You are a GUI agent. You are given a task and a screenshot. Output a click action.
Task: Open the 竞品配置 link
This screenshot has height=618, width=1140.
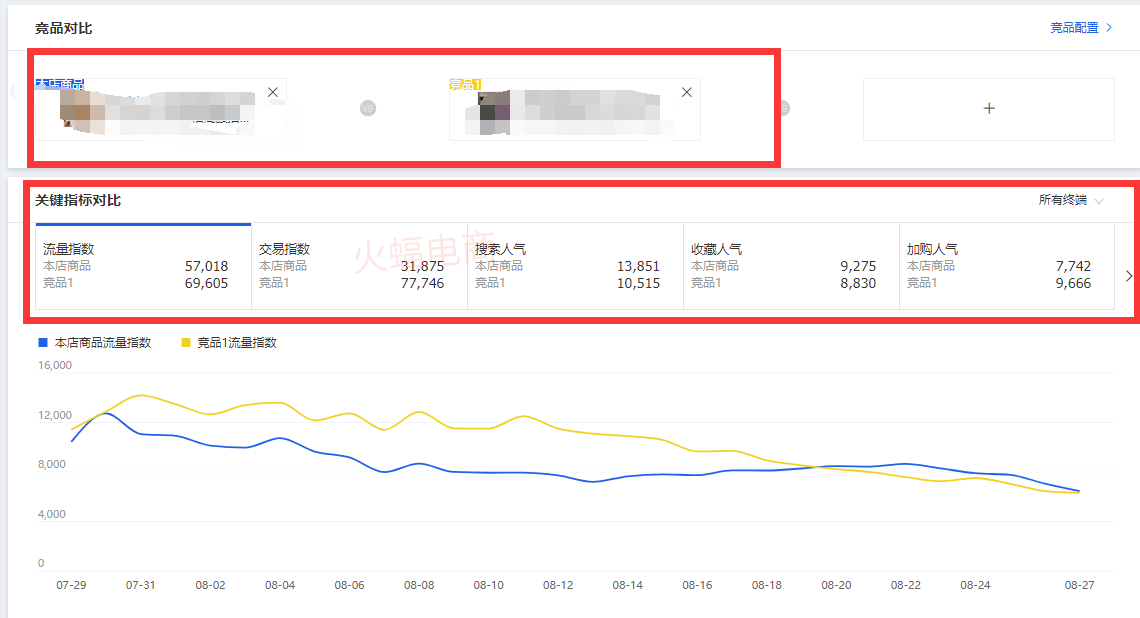pos(1074,28)
